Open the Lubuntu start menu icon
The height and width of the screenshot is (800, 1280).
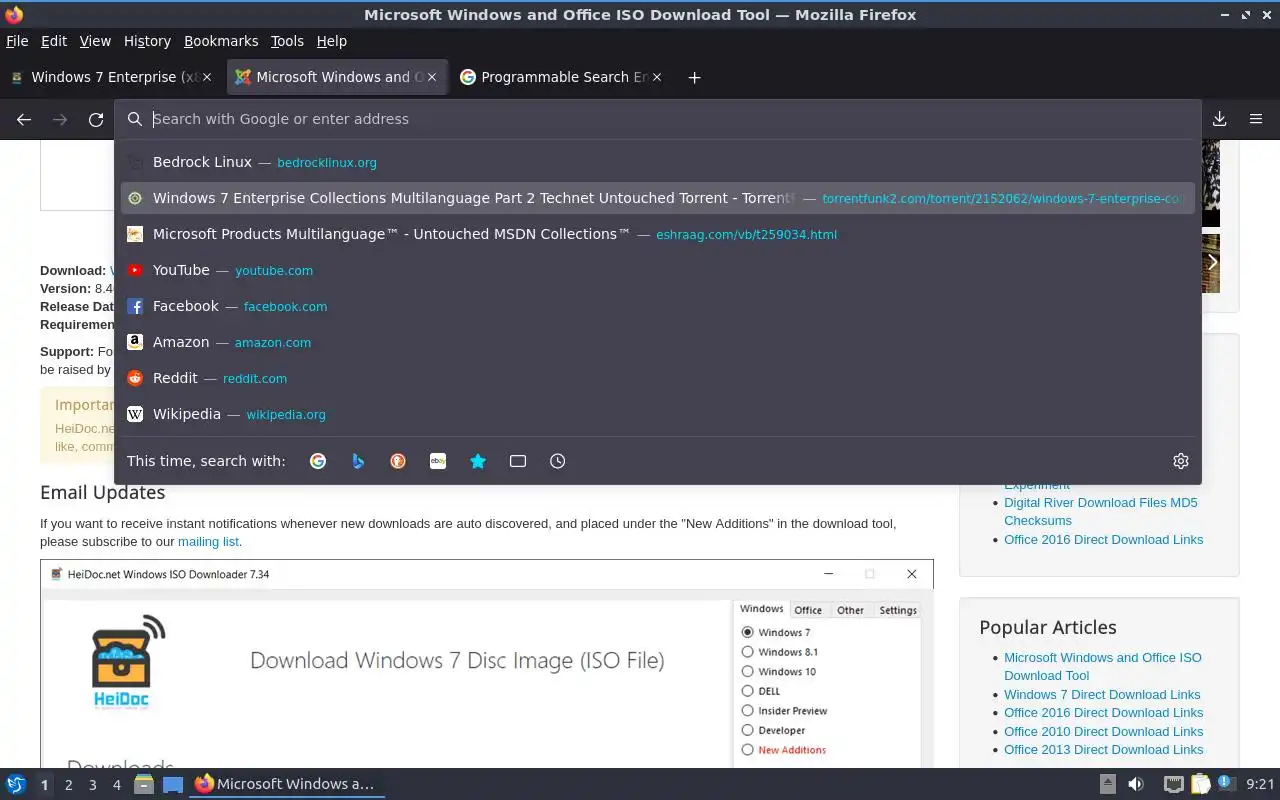tap(16, 784)
